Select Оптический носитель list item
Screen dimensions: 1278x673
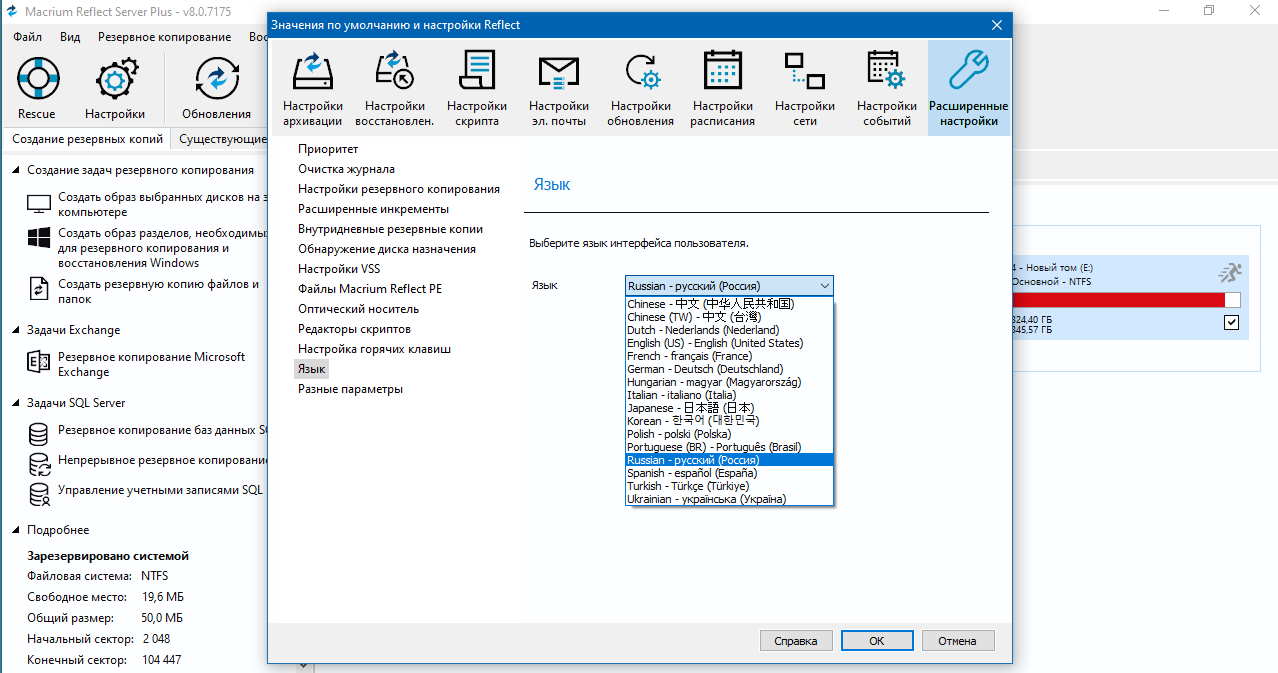pos(358,309)
